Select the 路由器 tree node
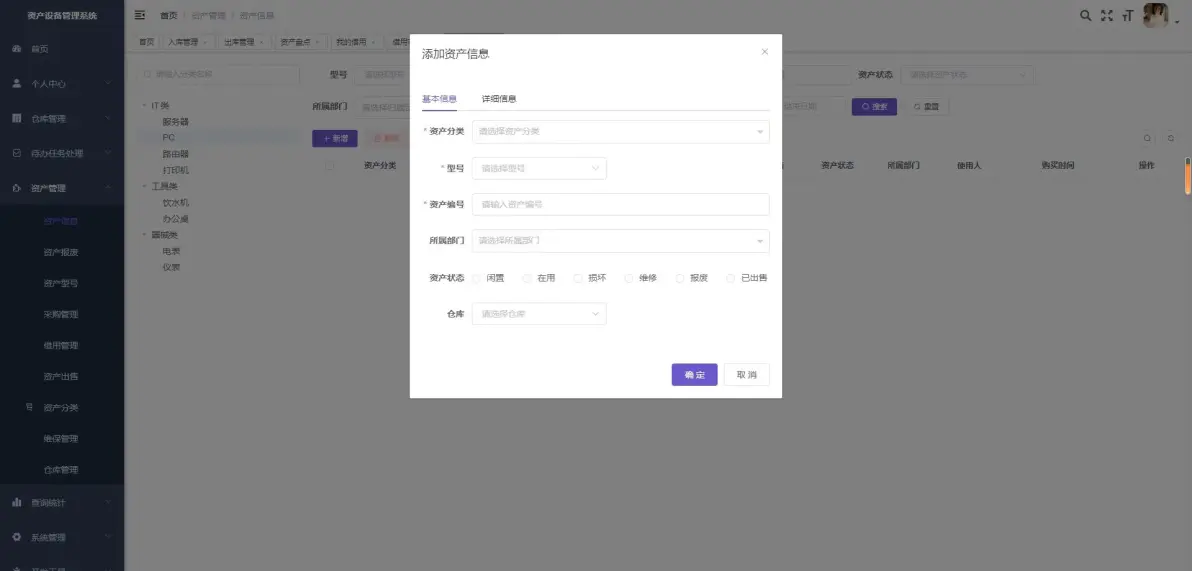Viewport: 1192px width, 571px height. pyautogui.click(x=176, y=154)
